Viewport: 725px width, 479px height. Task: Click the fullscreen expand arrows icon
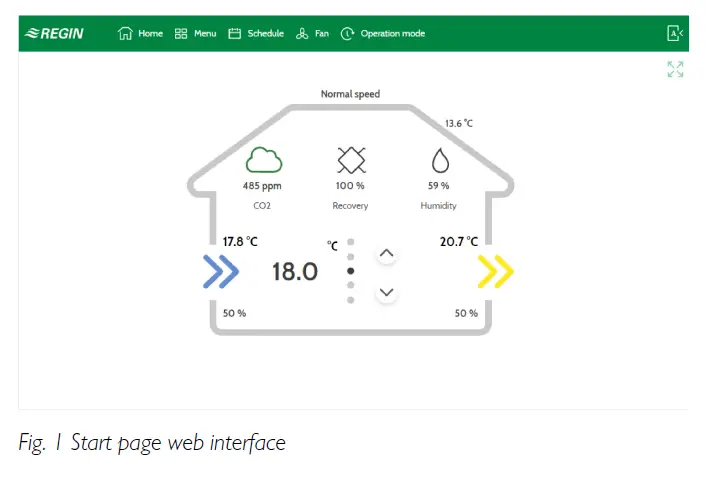click(x=675, y=69)
